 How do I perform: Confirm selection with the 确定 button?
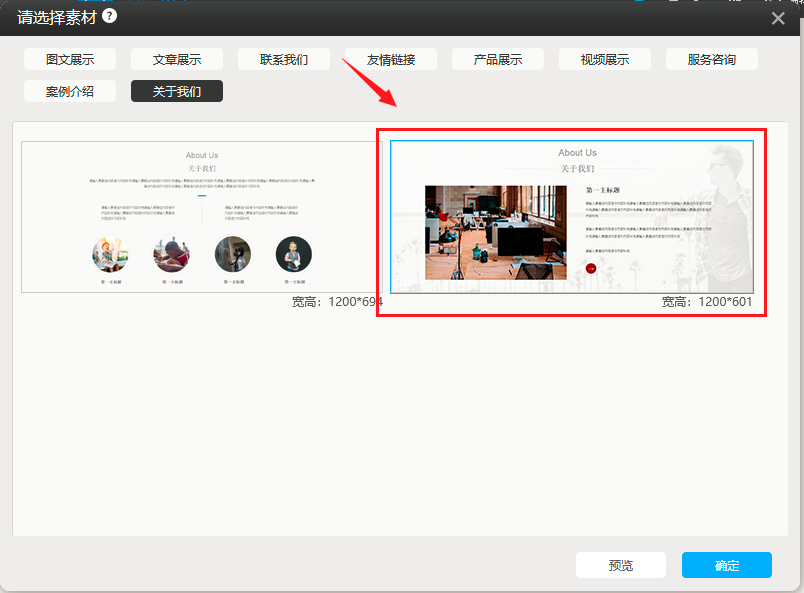[727, 565]
